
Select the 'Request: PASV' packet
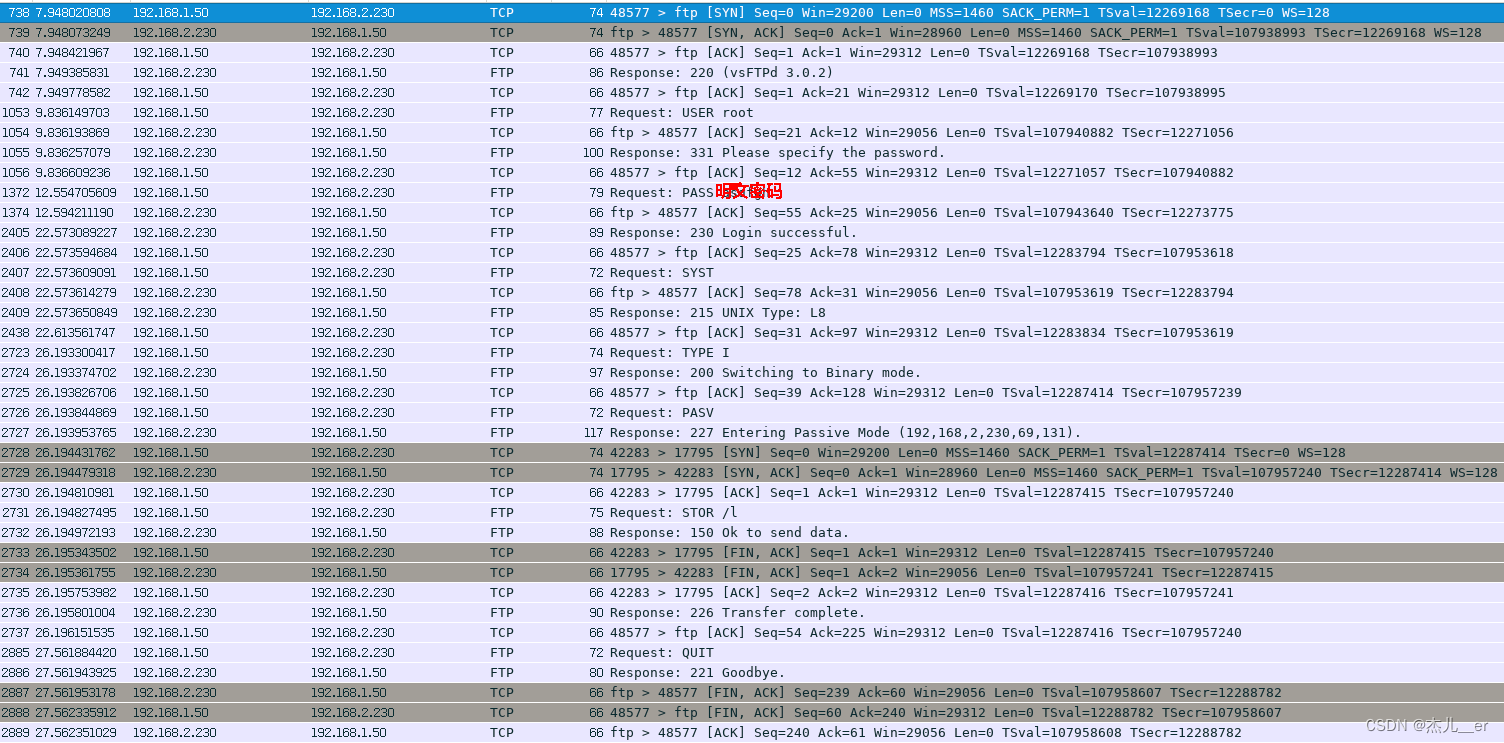click(x=752, y=413)
